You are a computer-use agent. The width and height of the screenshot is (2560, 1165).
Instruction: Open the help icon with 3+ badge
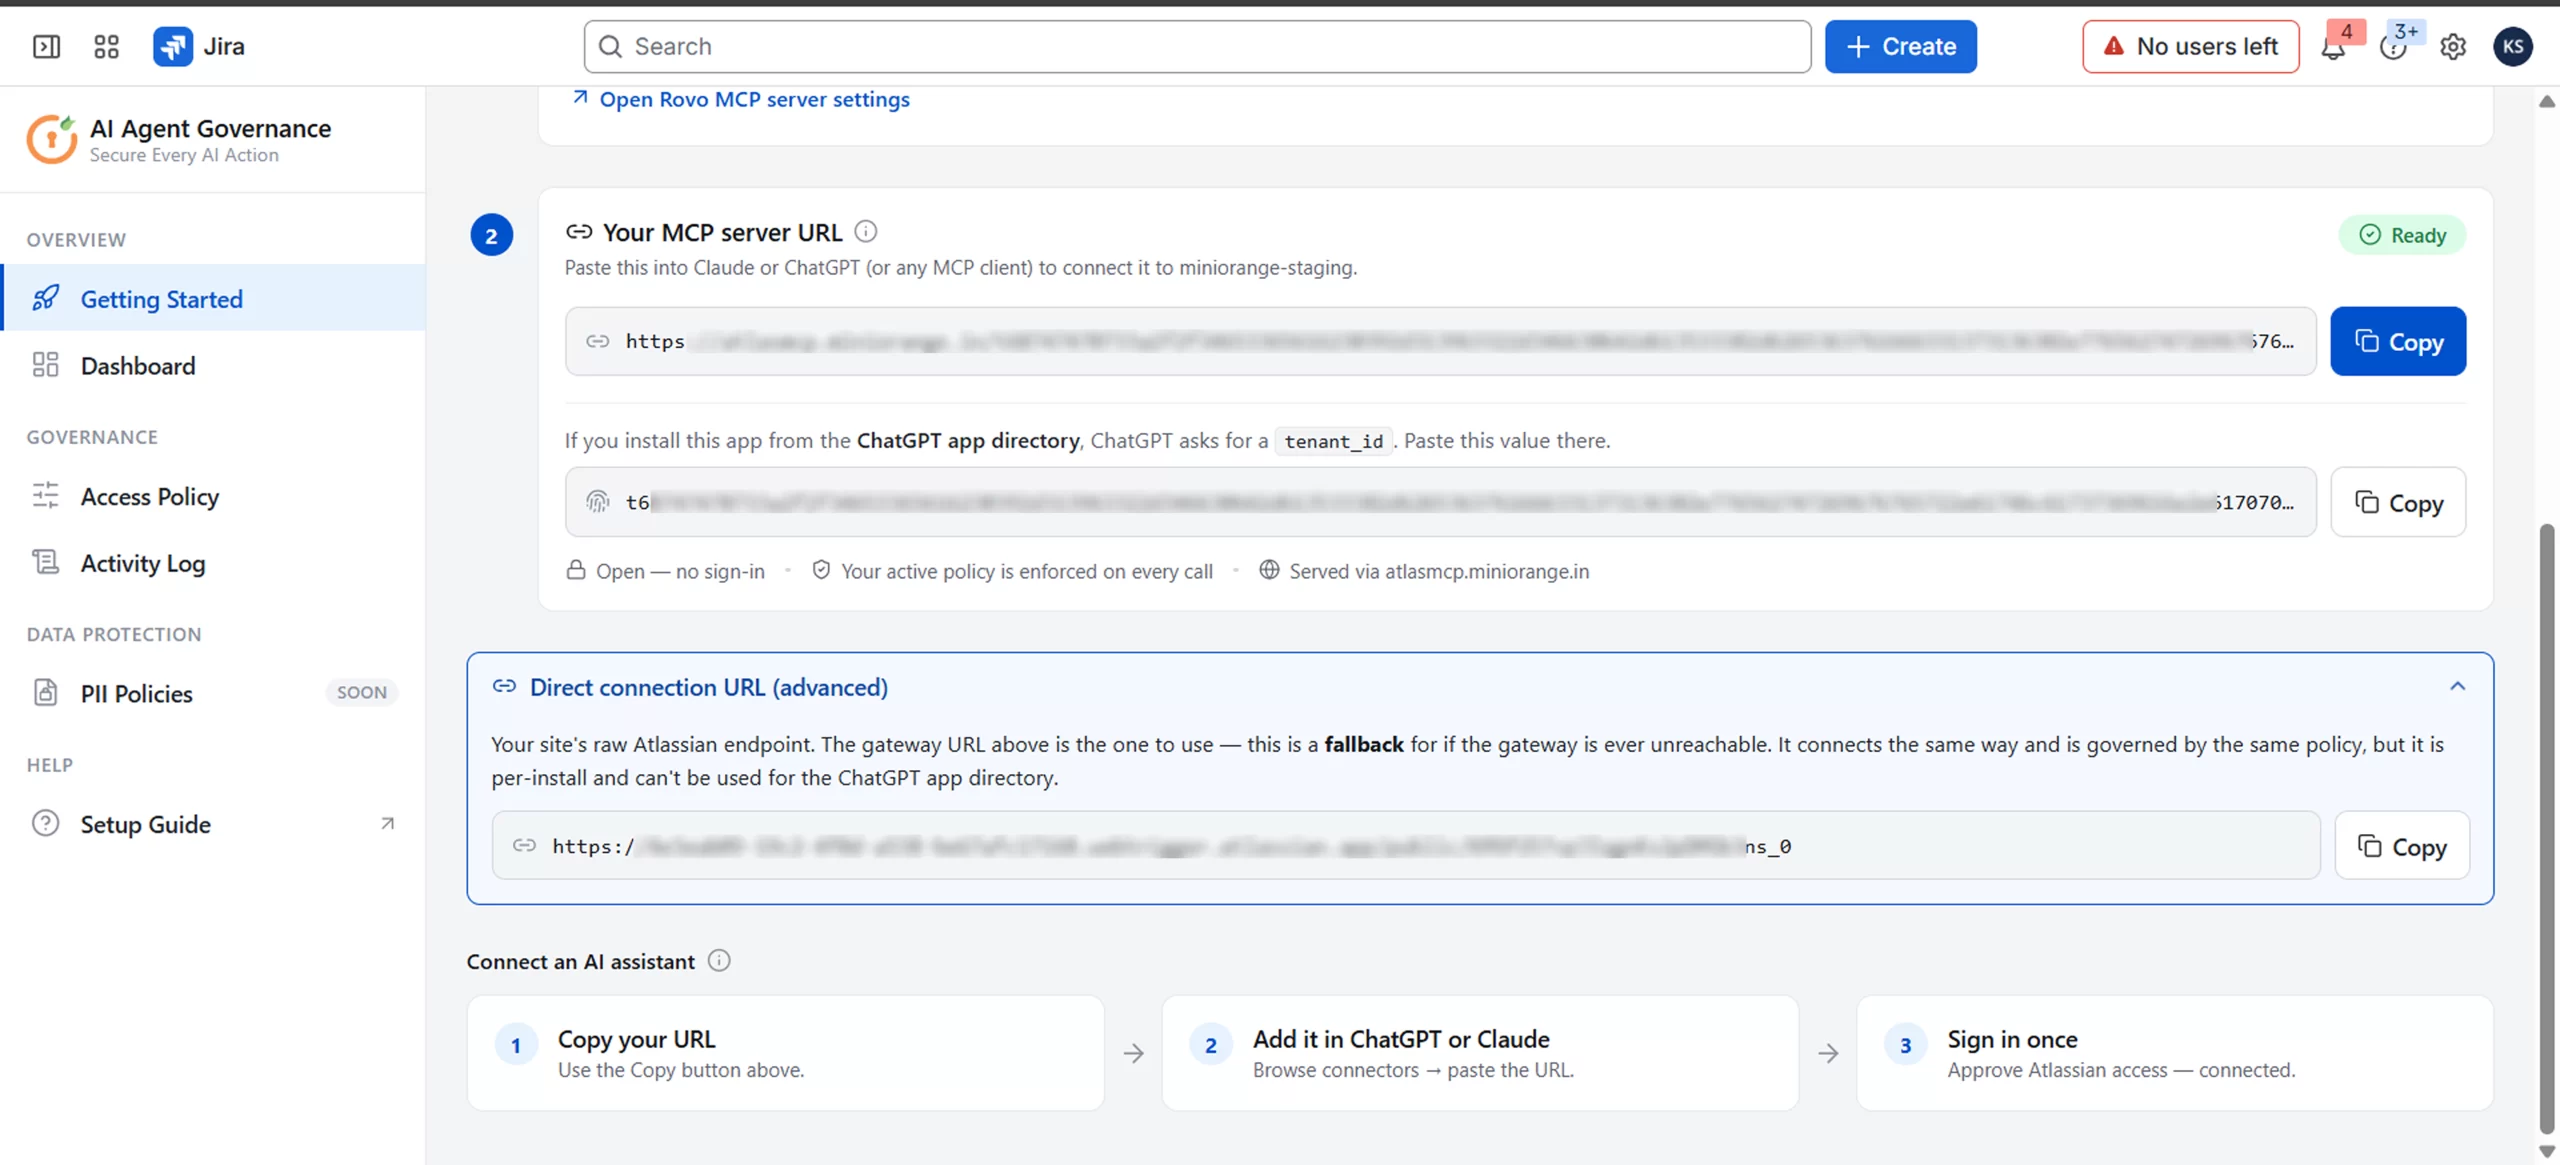pyautogui.click(x=2393, y=46)
